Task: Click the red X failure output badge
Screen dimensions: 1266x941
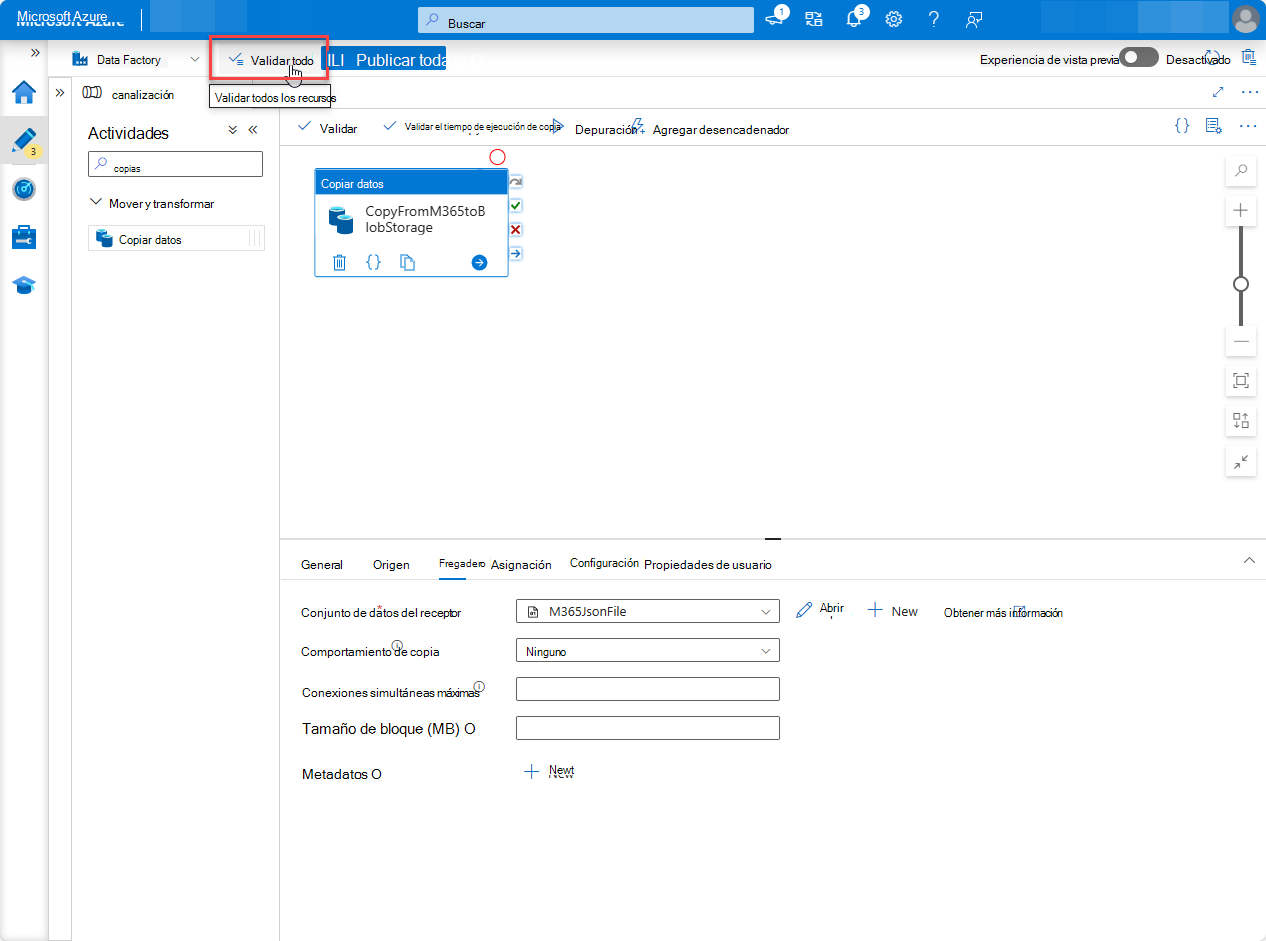Action: tap(515, 229)
